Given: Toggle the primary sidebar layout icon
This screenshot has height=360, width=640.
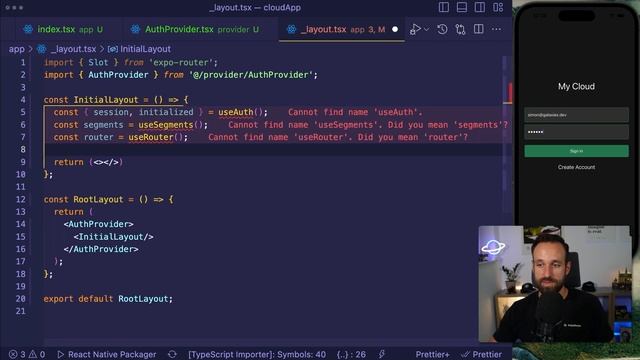Looking at the screenshot, I should pyautogui.click(x=444, y=7).
